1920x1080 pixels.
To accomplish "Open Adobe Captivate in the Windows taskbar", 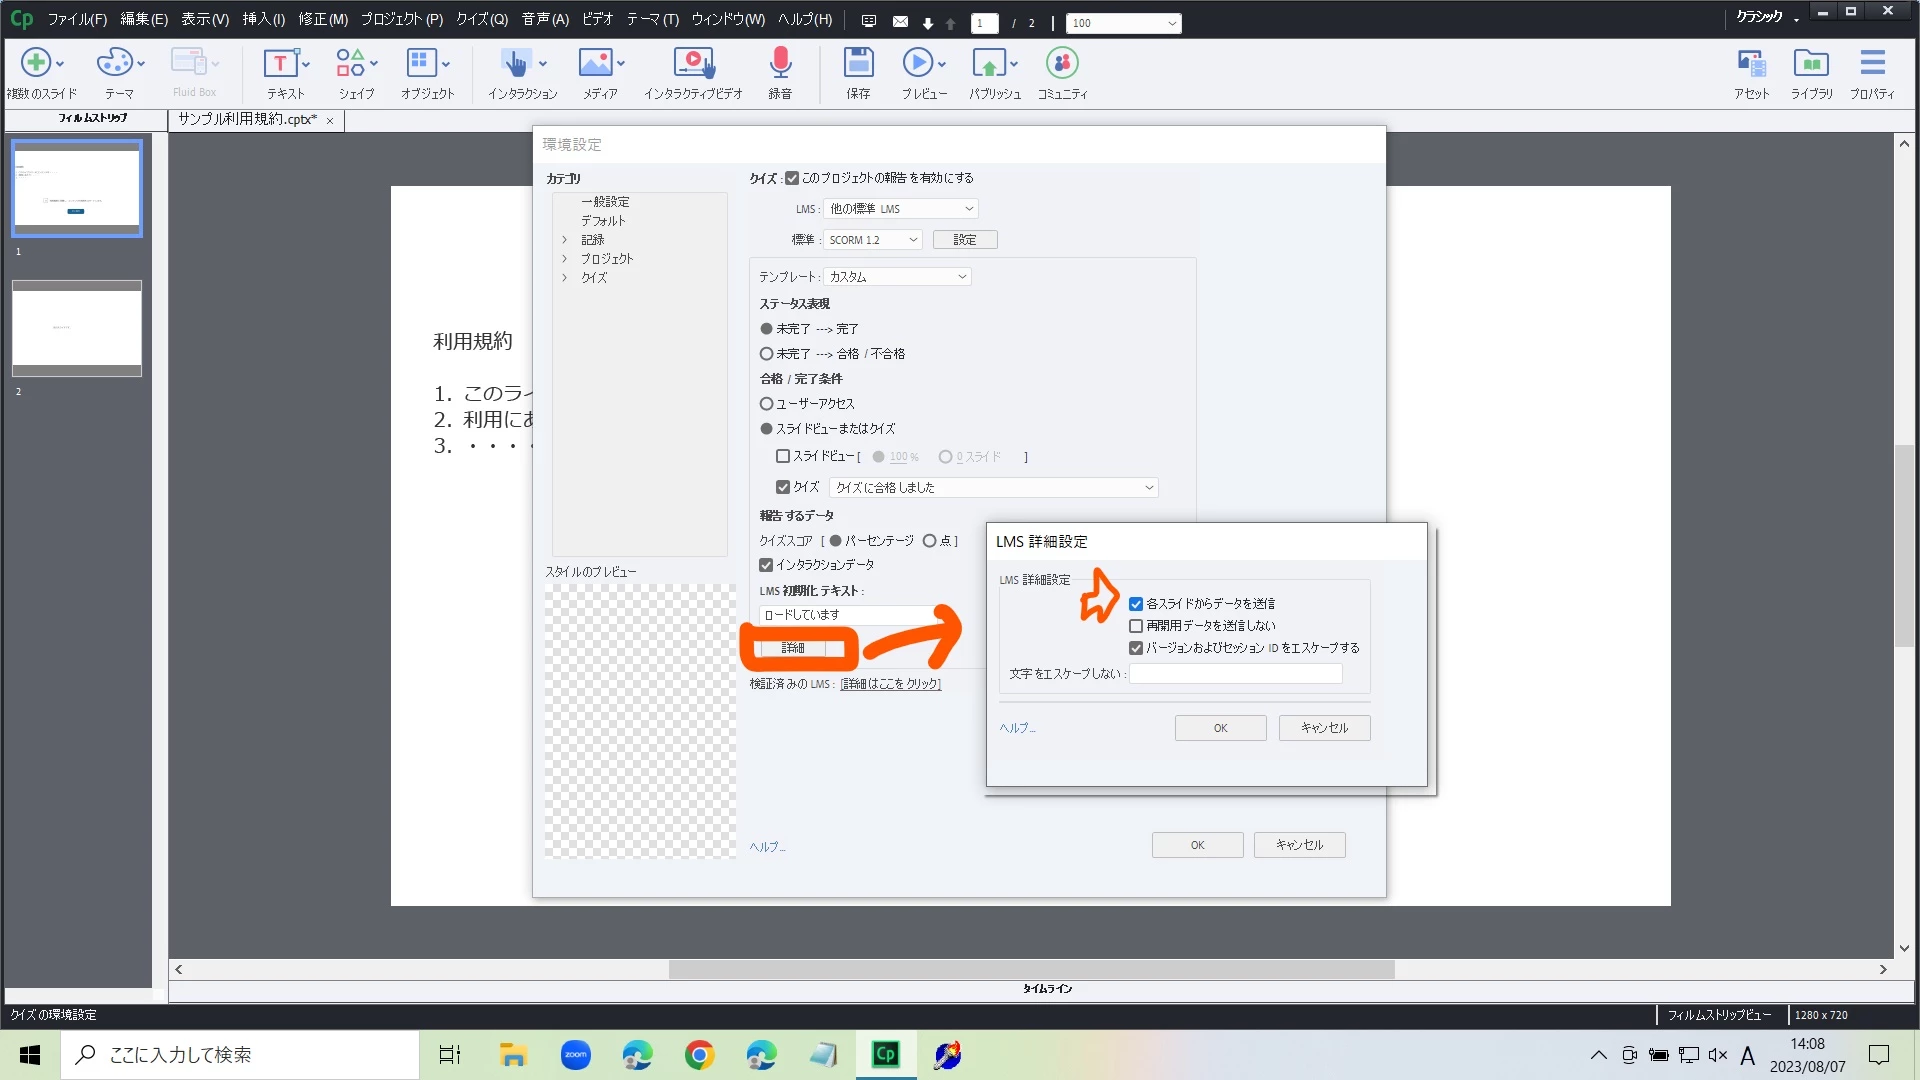I will [x=886, y=1054].
